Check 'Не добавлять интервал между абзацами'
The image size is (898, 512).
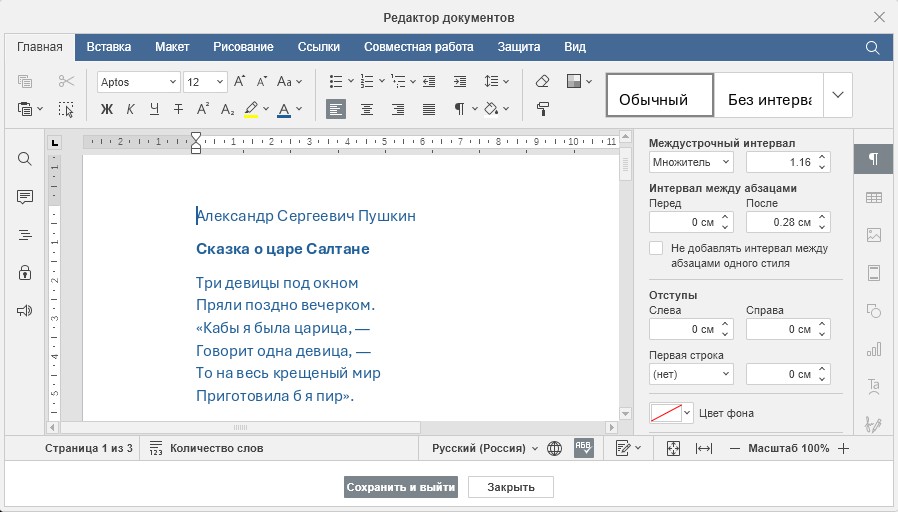(656, 248)
